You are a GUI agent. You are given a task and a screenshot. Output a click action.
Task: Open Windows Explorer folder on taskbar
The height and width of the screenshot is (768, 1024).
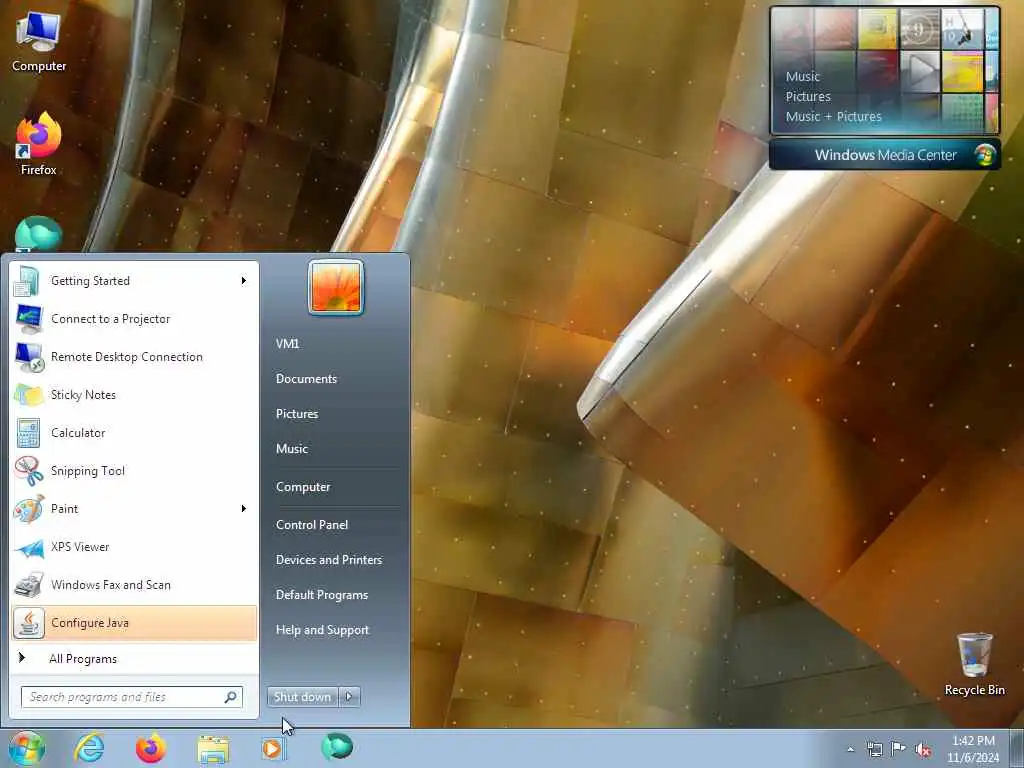pos(213,749)
